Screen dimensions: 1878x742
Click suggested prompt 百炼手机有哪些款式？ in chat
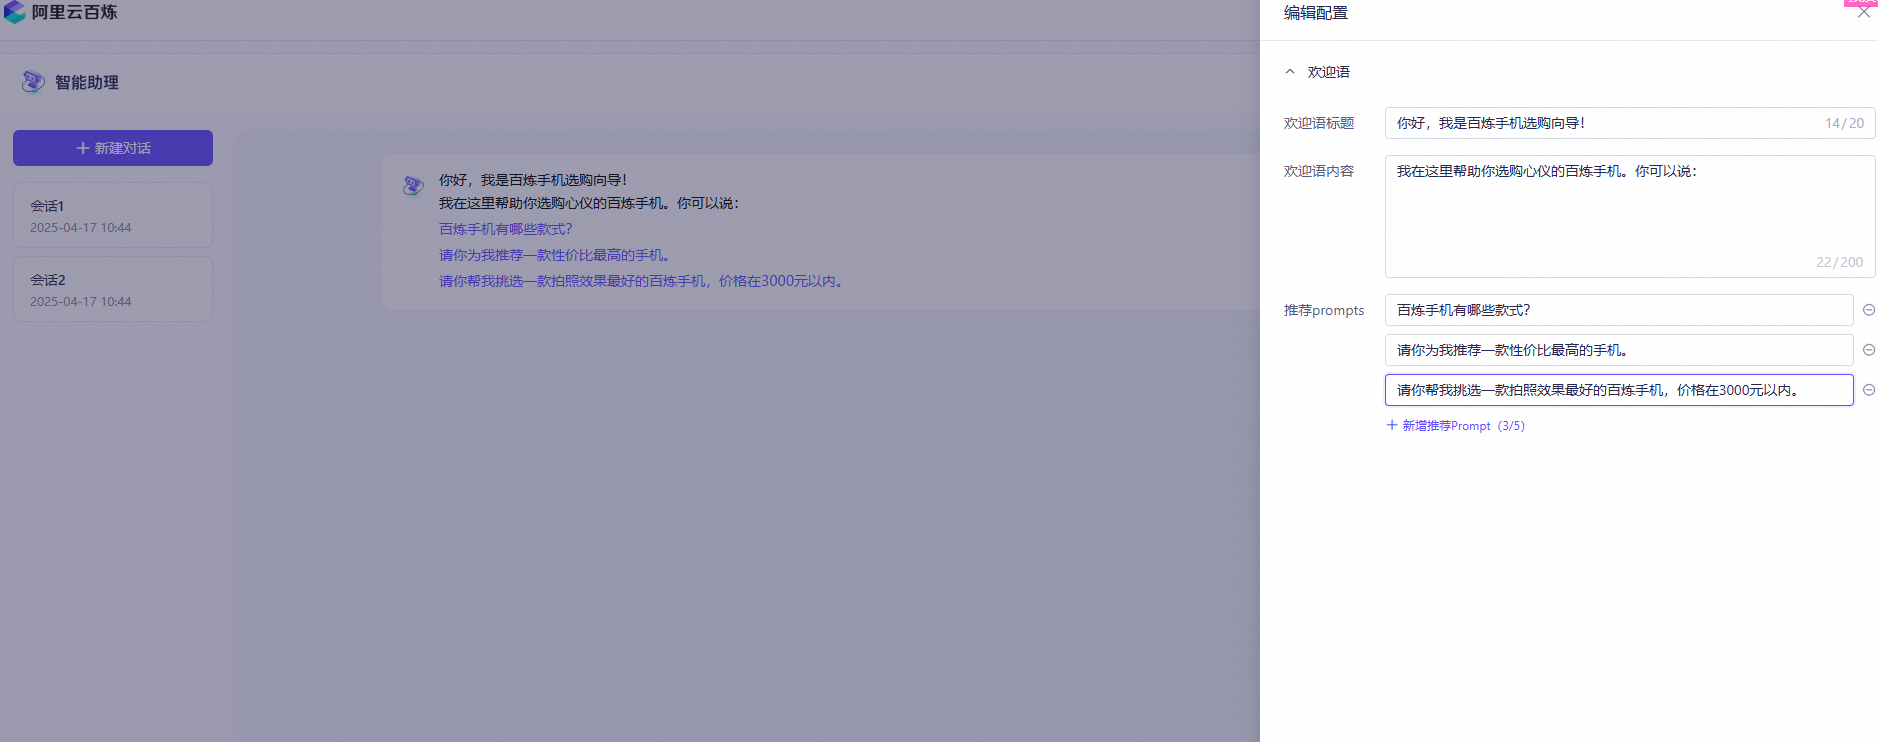tap(505, 229)
